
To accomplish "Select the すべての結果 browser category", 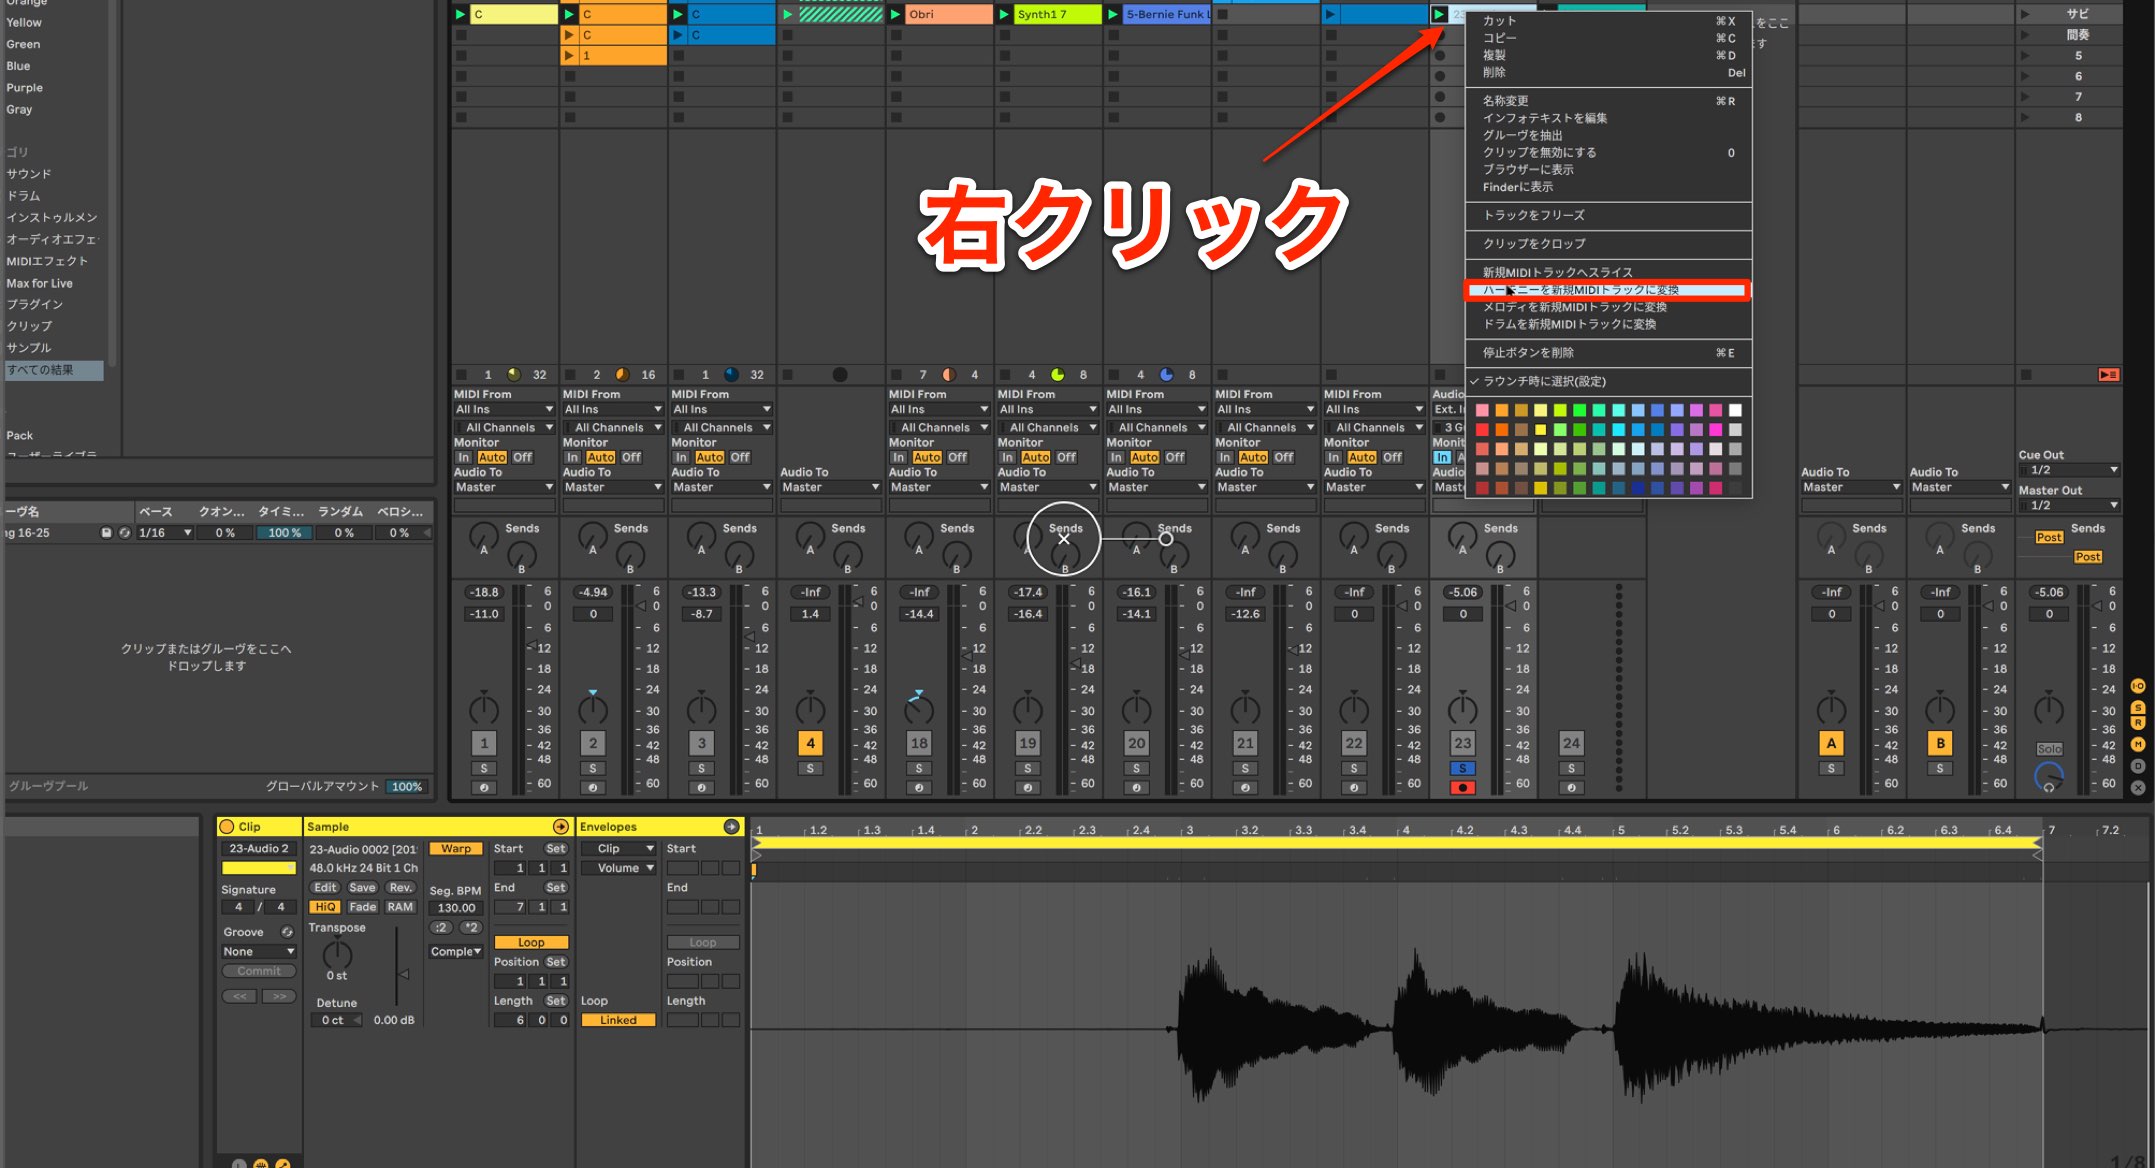I will point(54,370).
